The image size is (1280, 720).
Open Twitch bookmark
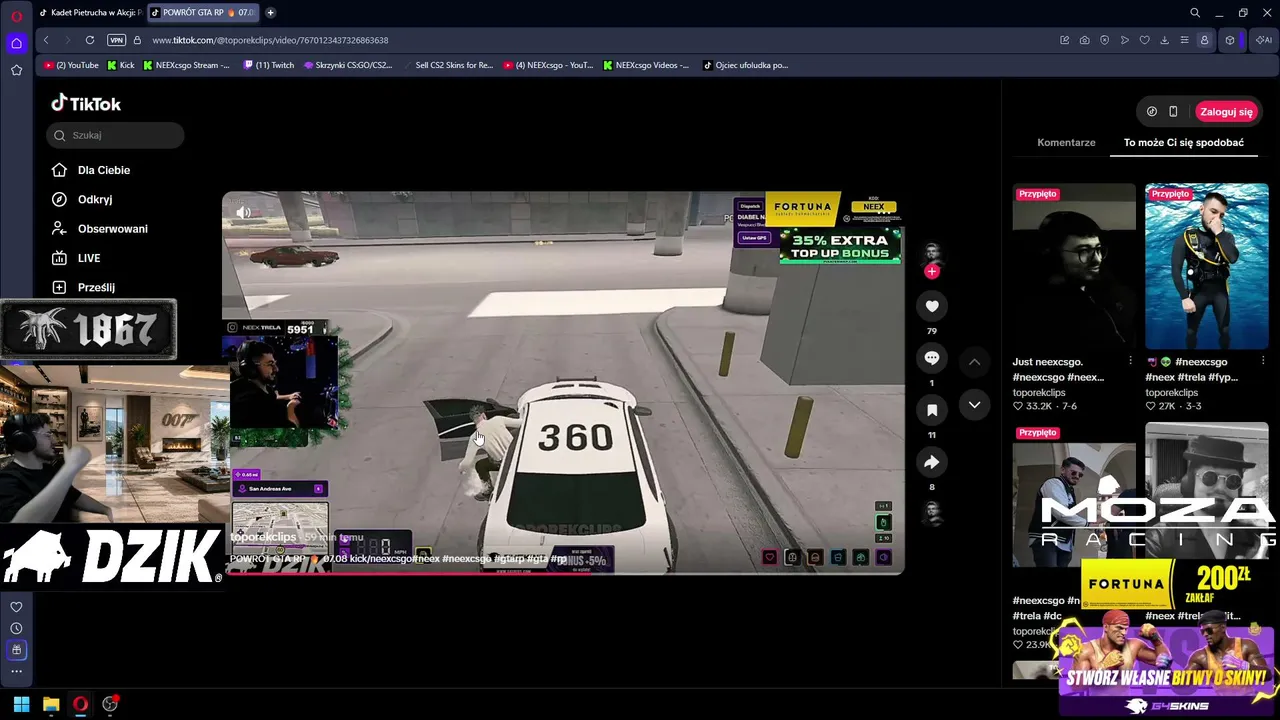point(269,65)
